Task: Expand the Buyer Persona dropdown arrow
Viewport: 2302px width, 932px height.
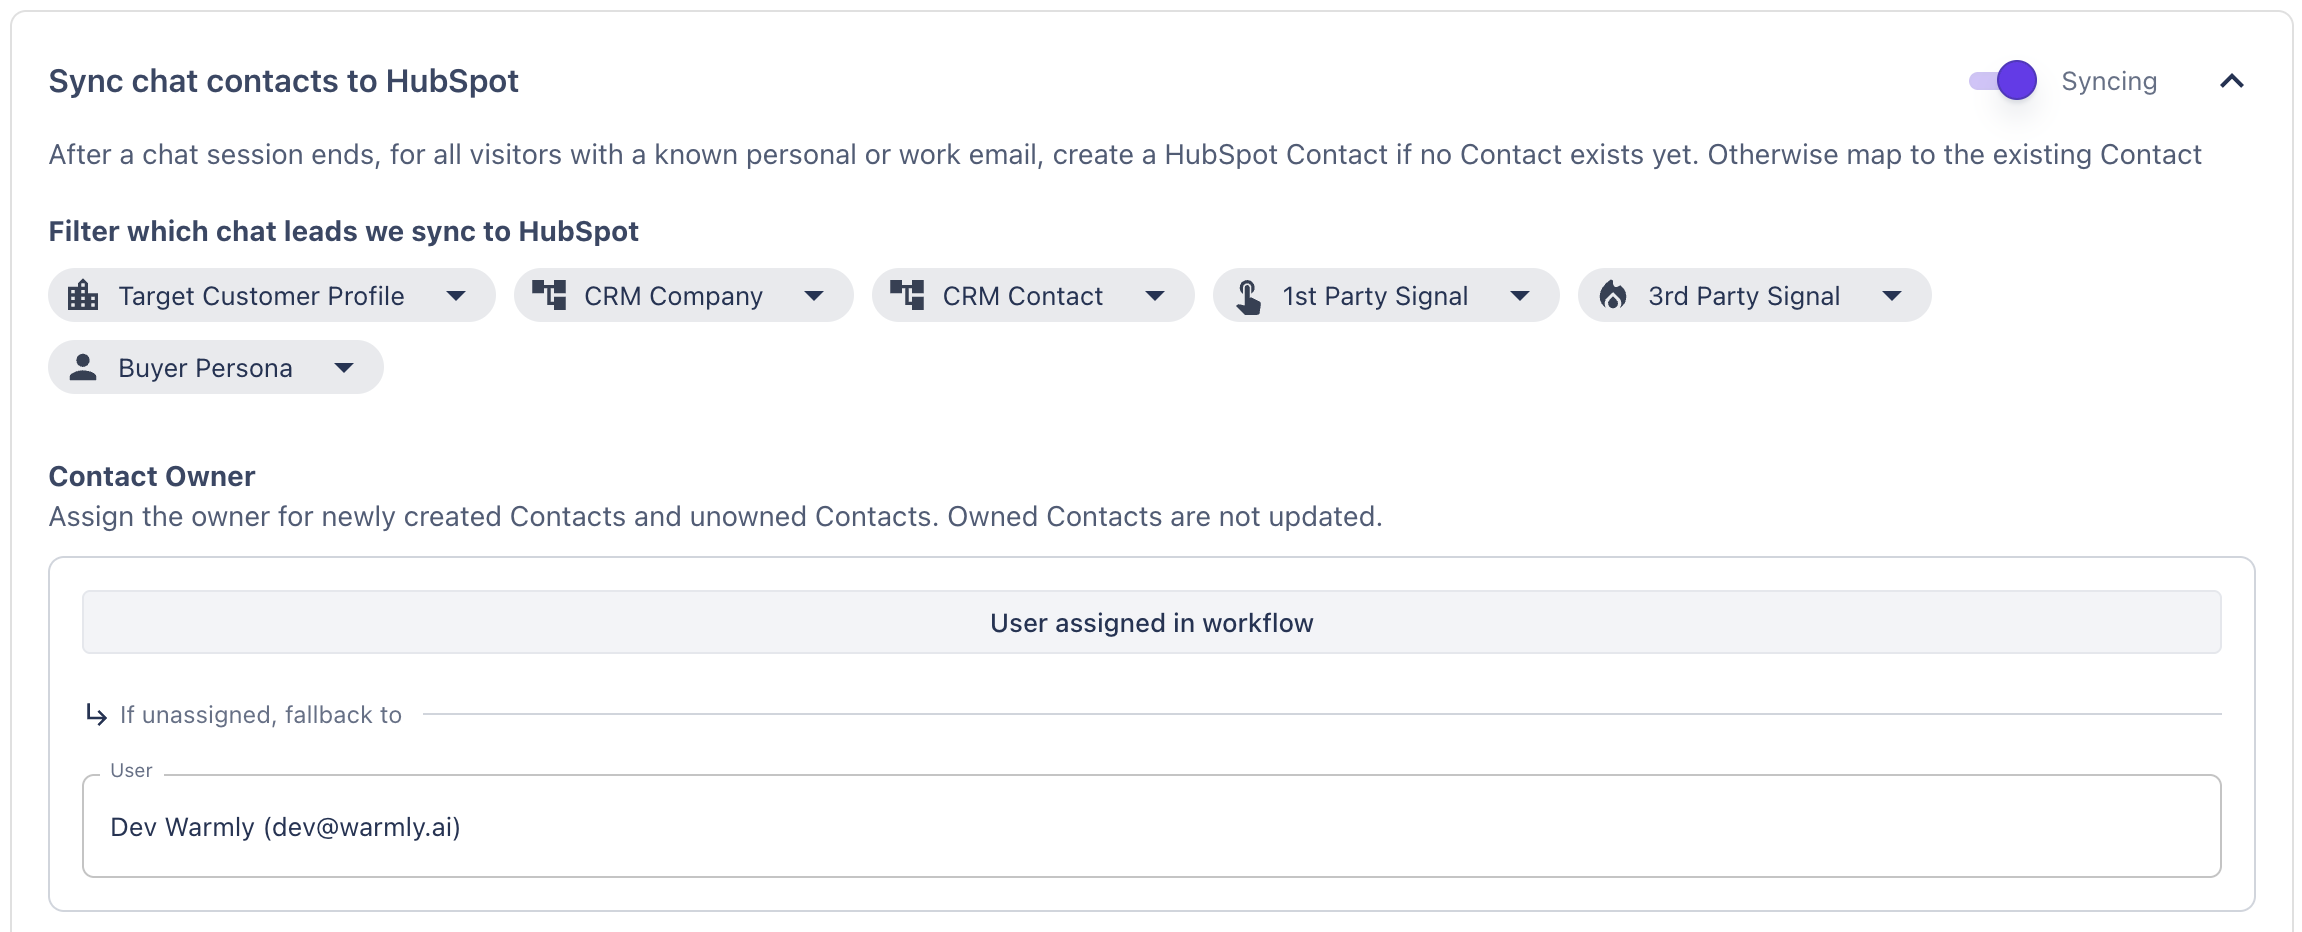Action: 344,368
